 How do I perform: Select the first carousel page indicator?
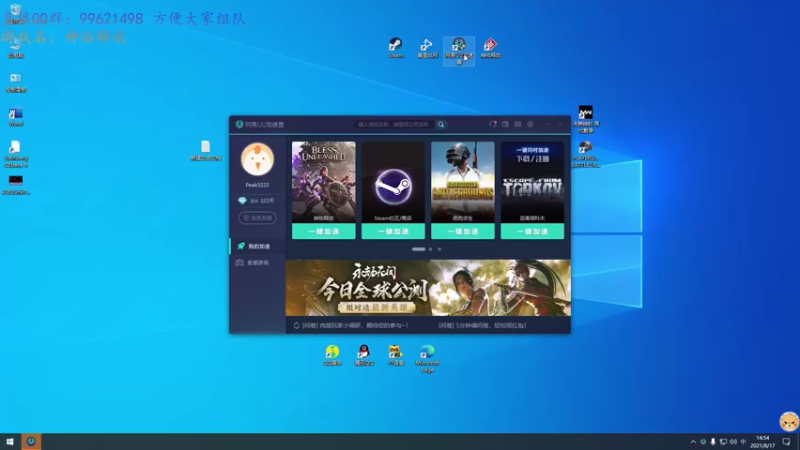(418, 249)
